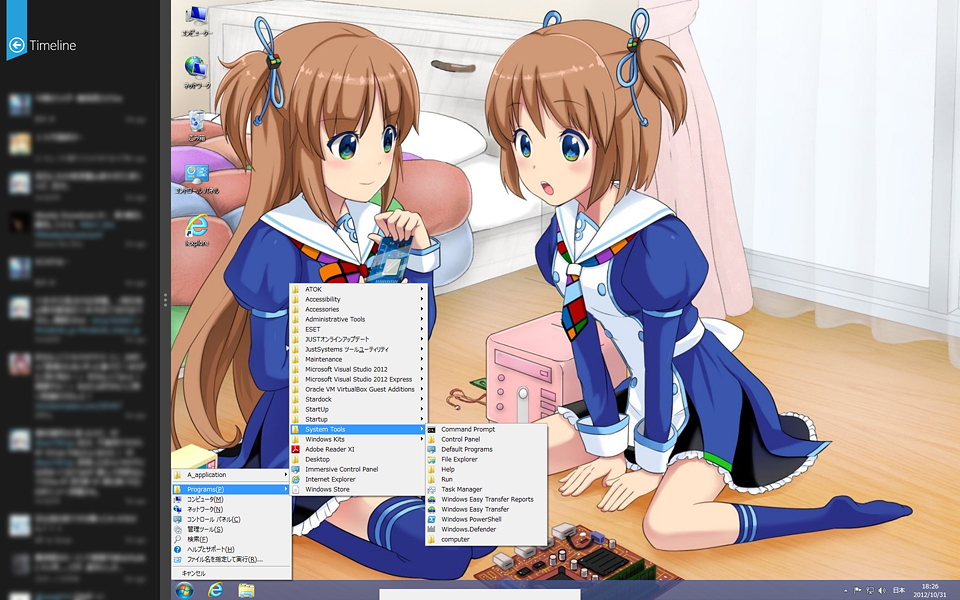
Task: Open the Help entry in System Tools
Action: tap(486, 469)
